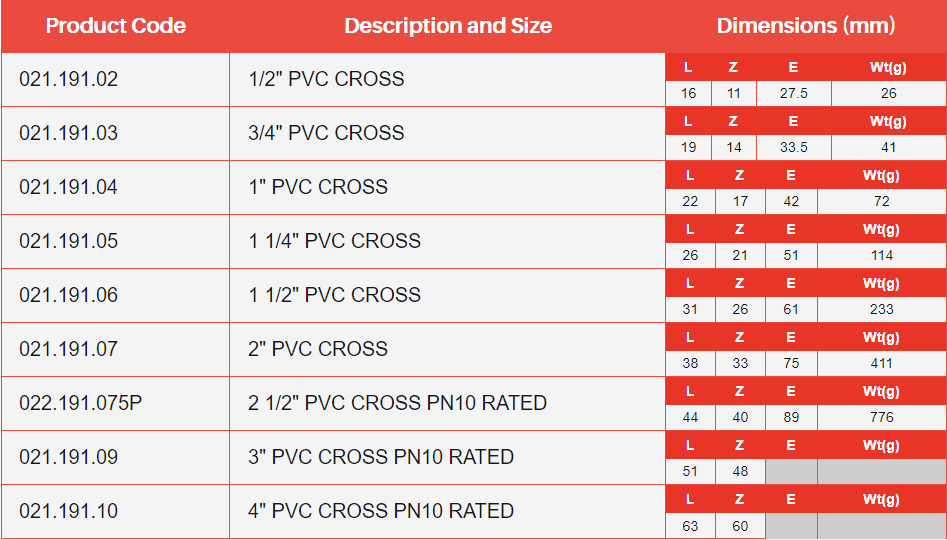
Task: Click product code 022.191.075P
Action: click(x=81, y=403)
